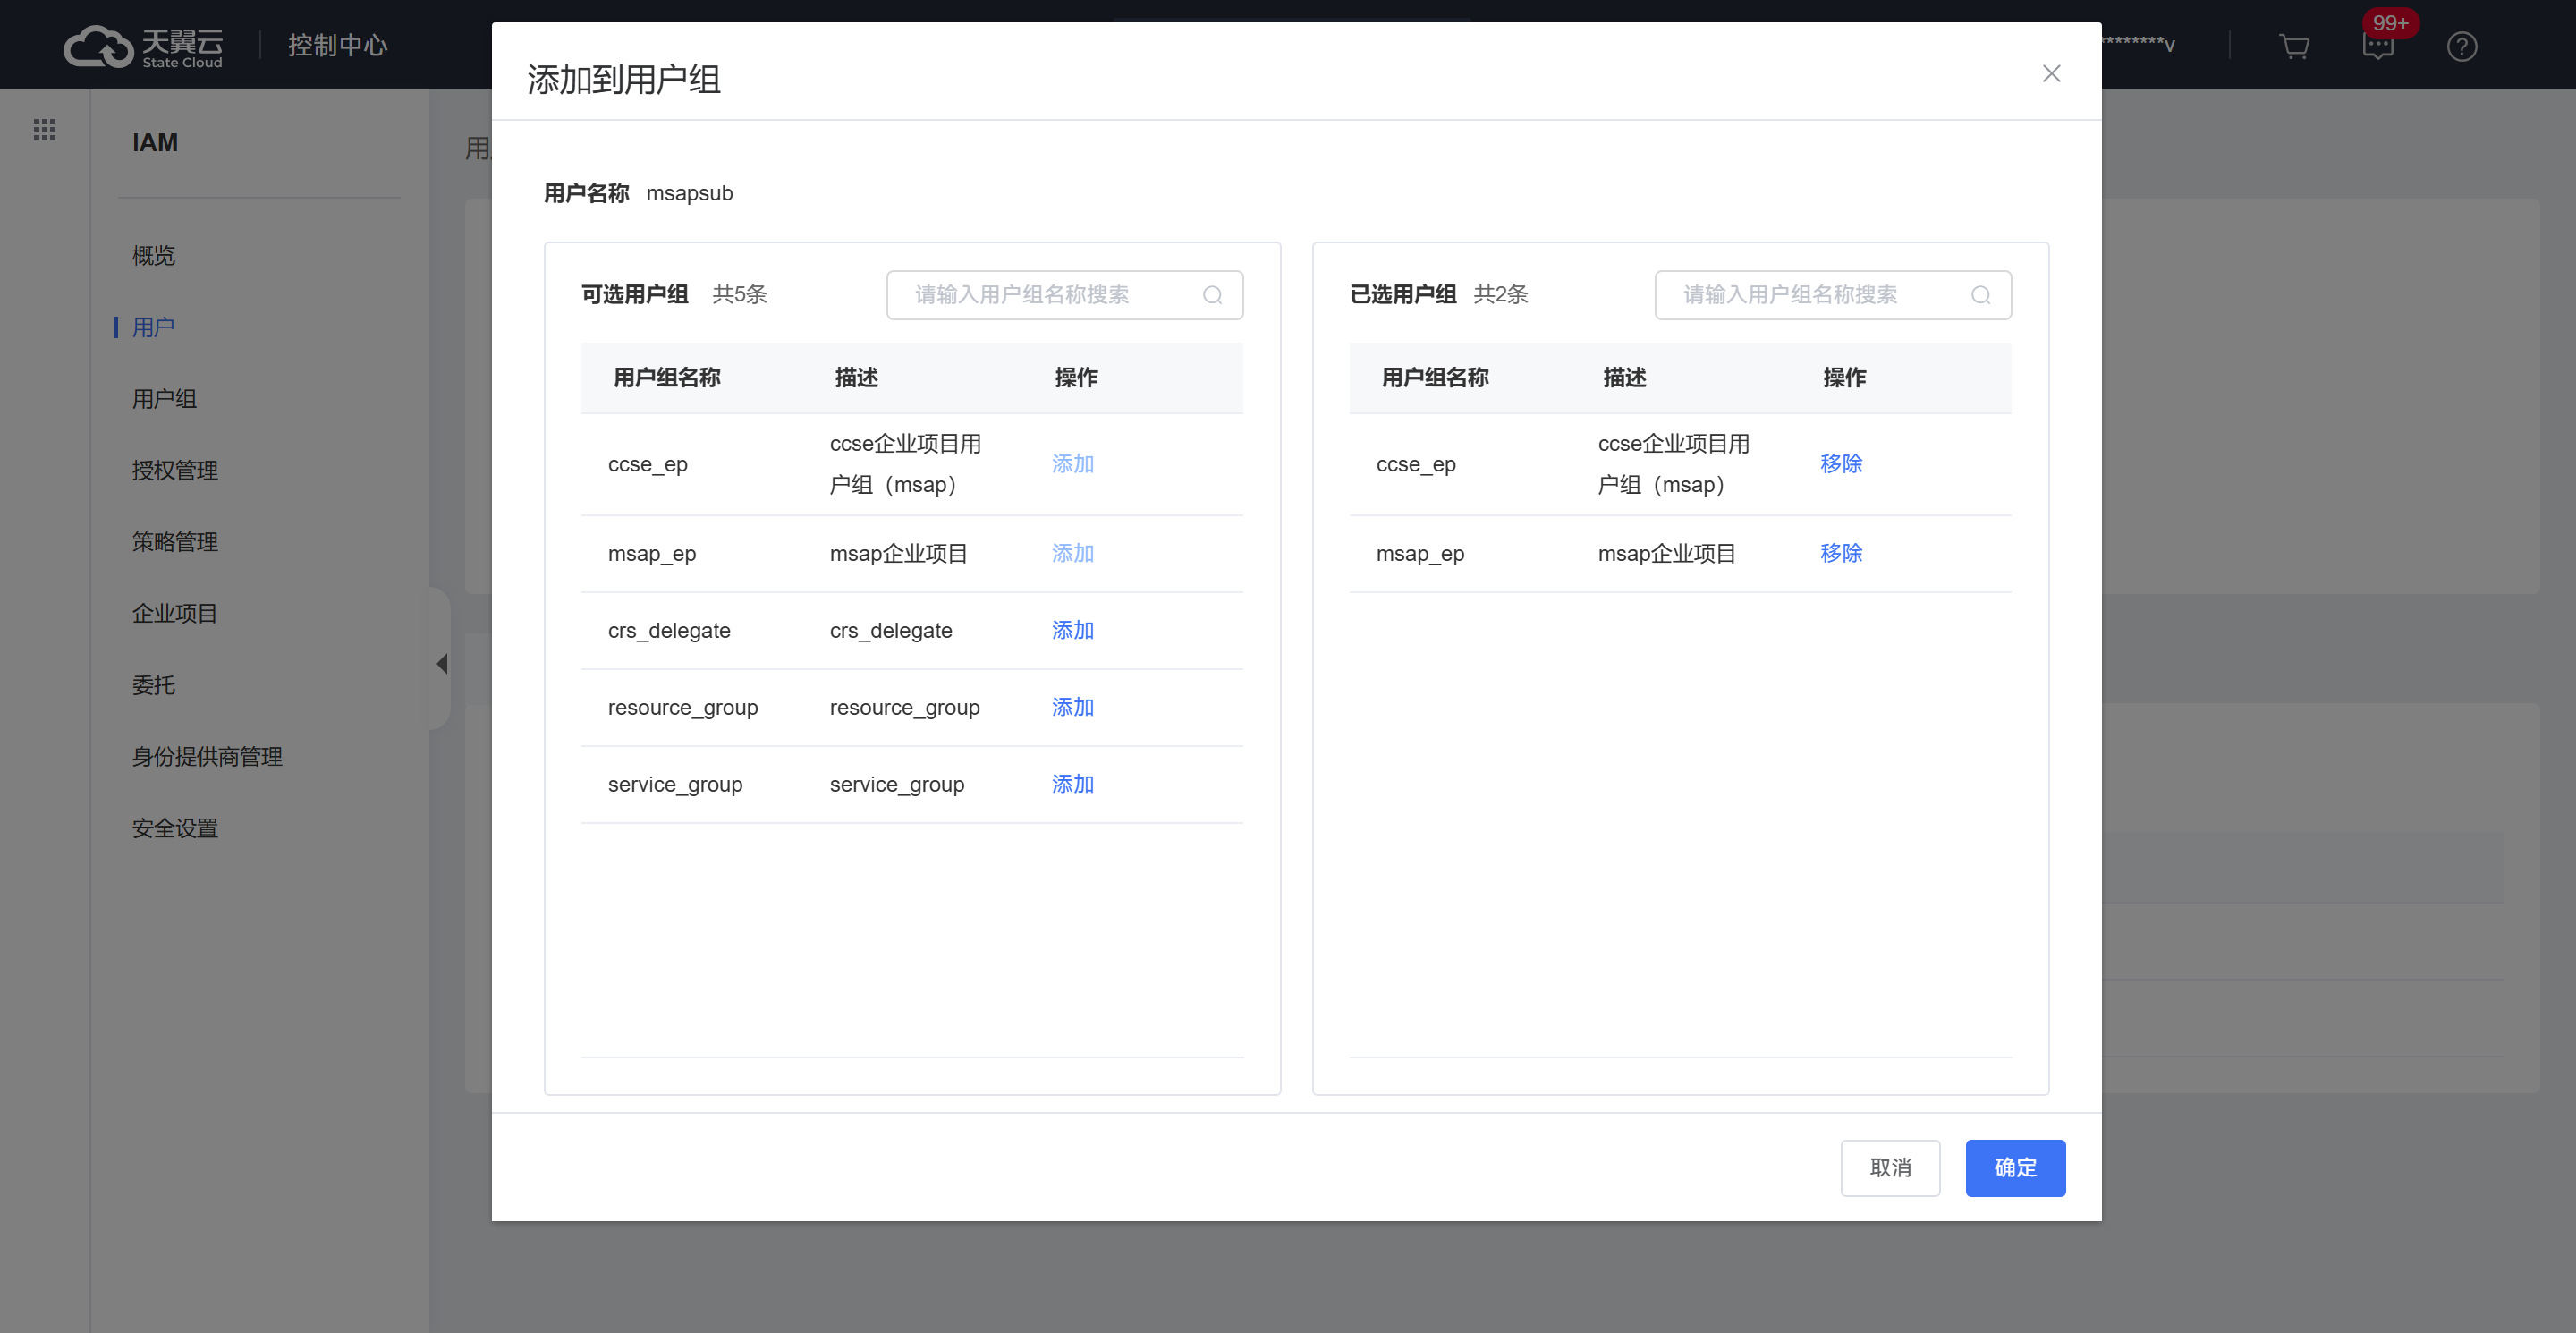Add the ccse_ep group

pos(1072,464)
